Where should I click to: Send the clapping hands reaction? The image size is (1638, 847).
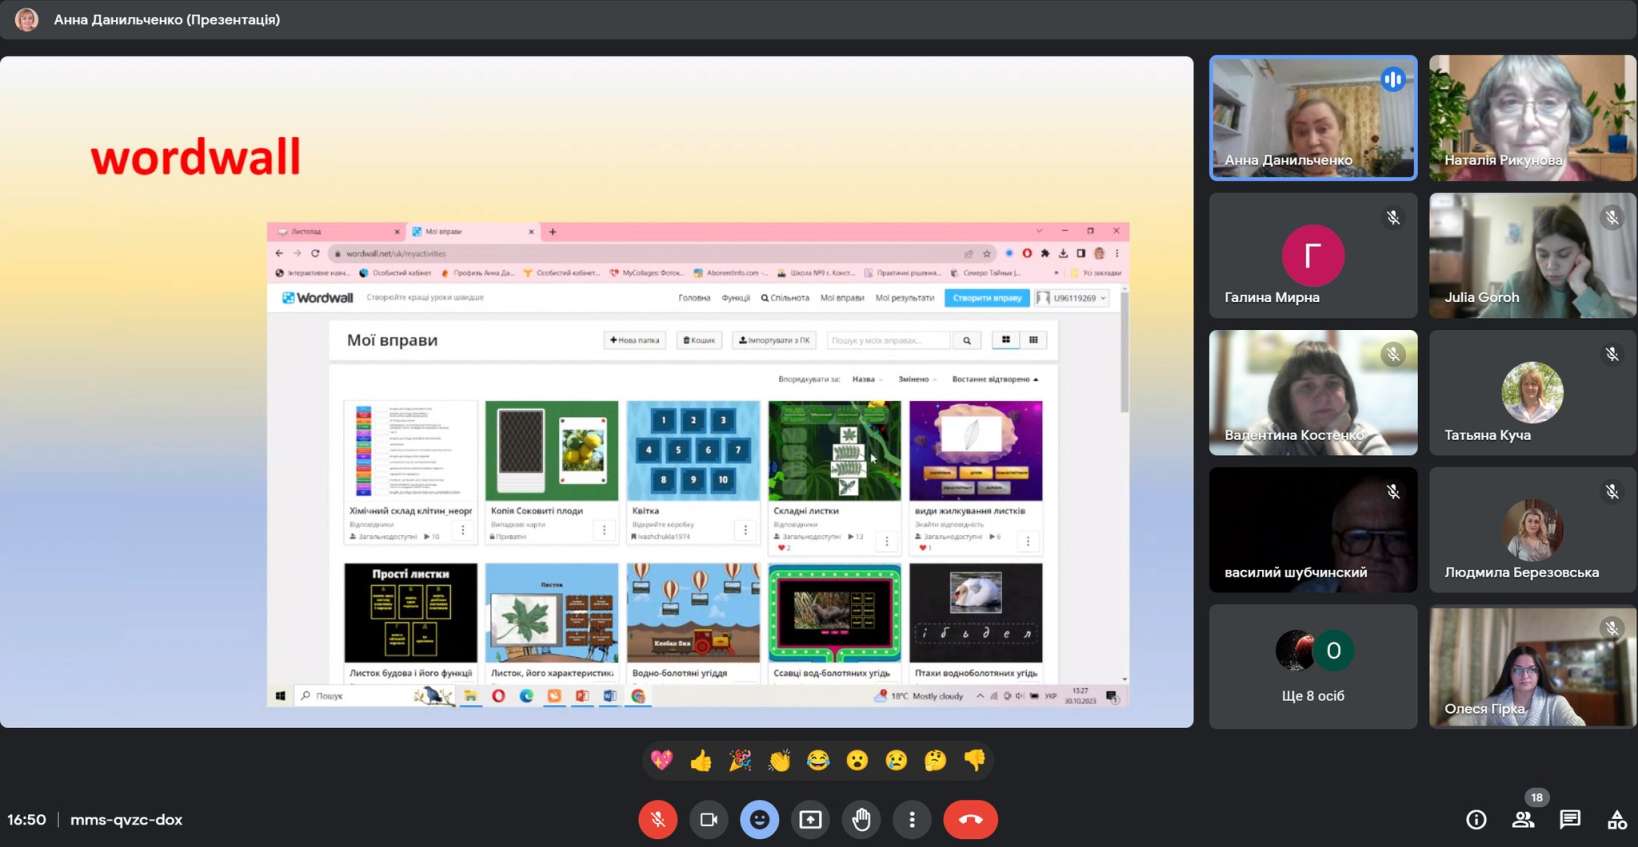pos(779,760)
